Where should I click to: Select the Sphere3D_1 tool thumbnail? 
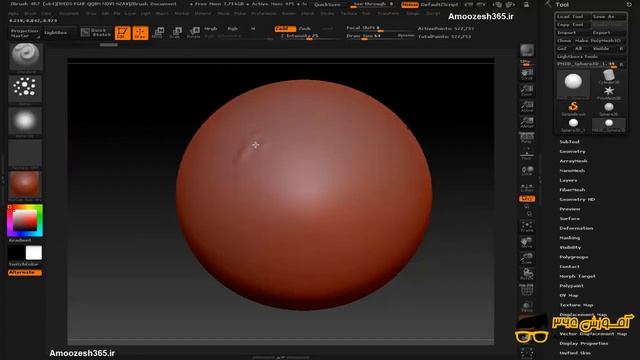tap(573, 124)
